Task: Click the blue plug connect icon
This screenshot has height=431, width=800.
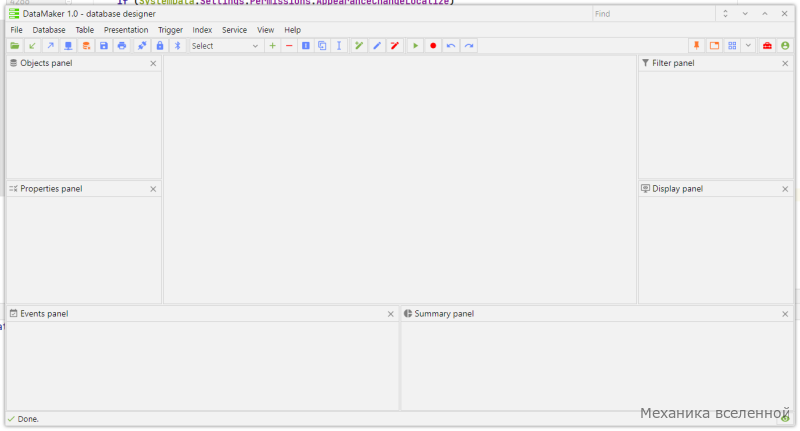Action: pyautogui.click(x=142, y=46)
